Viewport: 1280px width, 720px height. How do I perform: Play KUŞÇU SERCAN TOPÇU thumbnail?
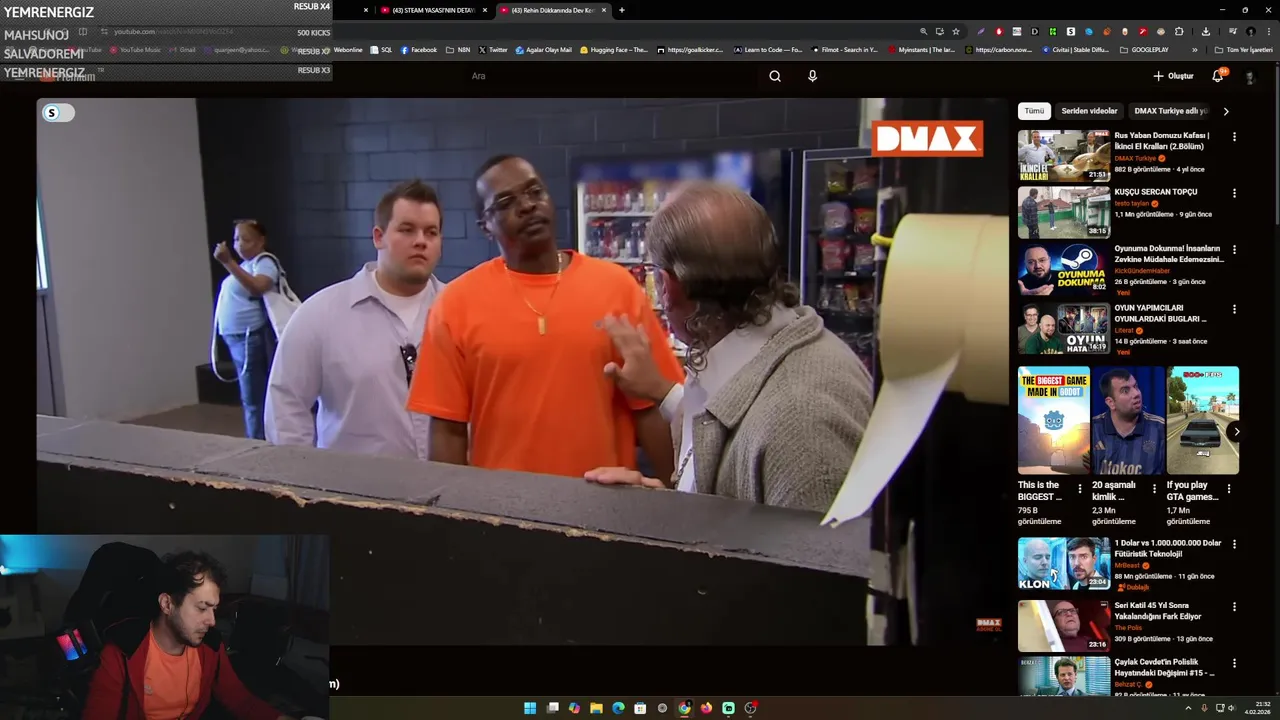point(1064,212)
